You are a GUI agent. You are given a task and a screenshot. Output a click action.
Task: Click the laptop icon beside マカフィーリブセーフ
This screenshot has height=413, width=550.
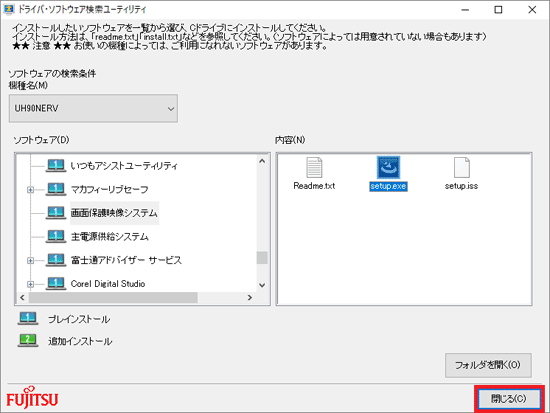click(x=56, y=189)
